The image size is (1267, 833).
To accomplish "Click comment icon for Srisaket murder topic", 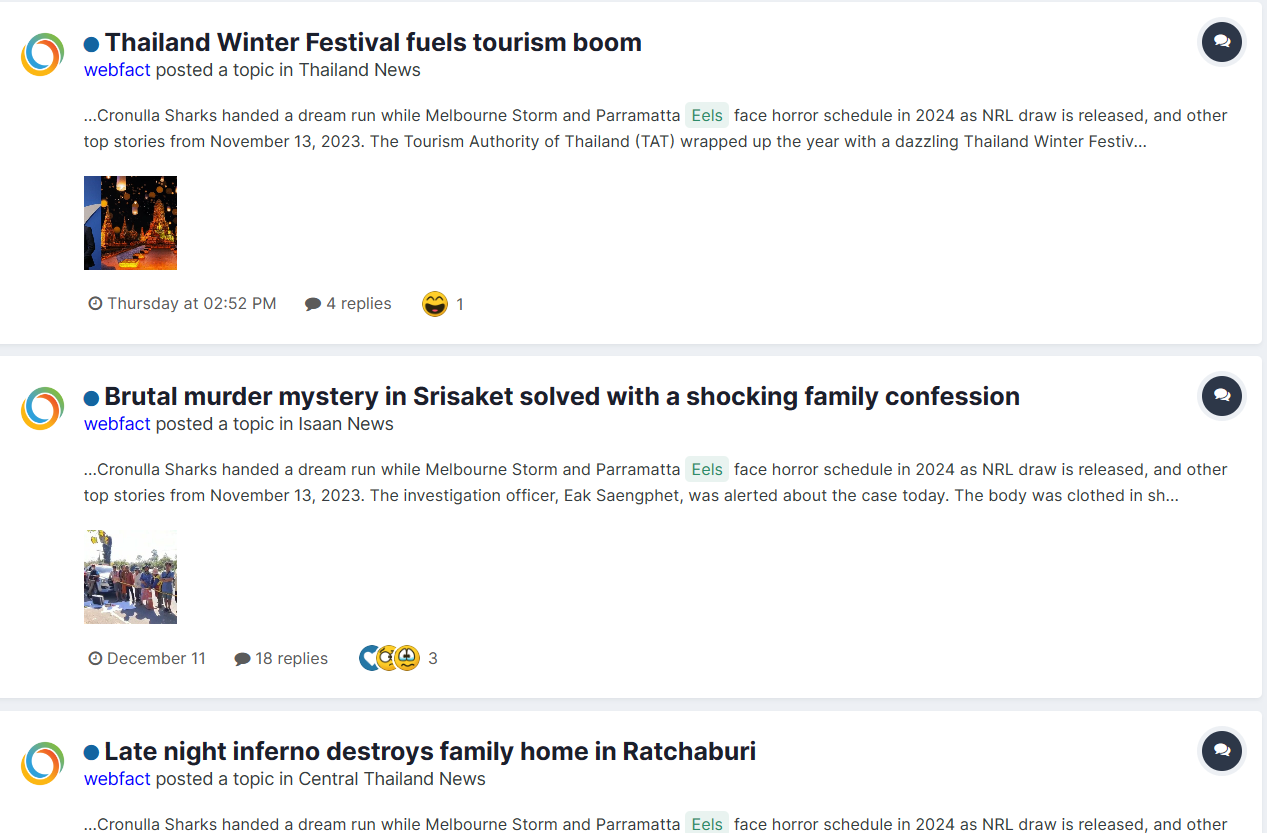I will tap(1221, 396).
